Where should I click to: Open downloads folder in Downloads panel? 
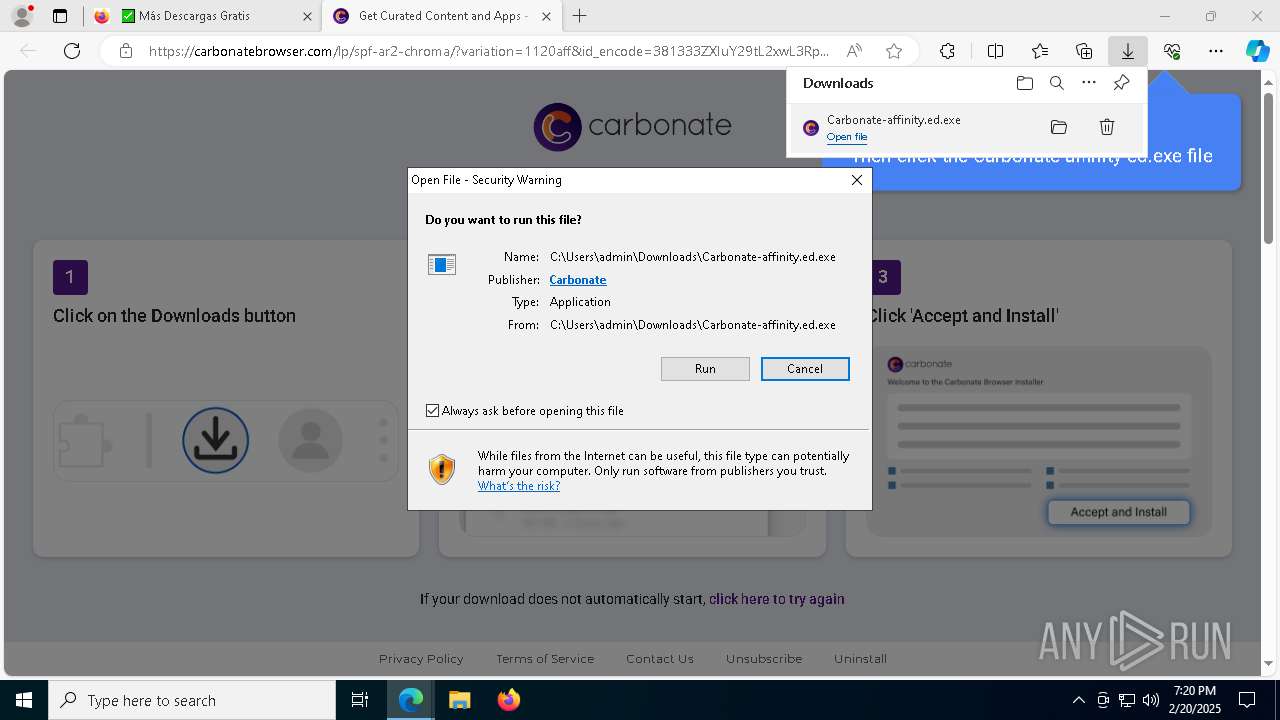pos(1024,83)
